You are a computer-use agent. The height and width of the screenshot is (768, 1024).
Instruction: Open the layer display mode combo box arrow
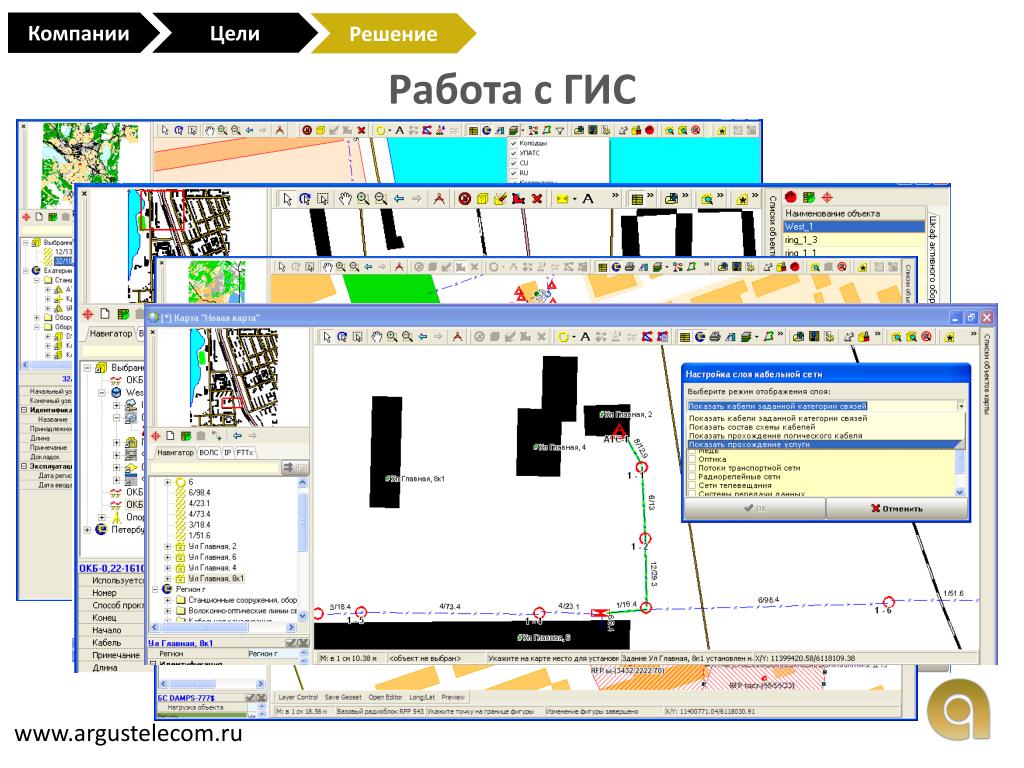962,406
